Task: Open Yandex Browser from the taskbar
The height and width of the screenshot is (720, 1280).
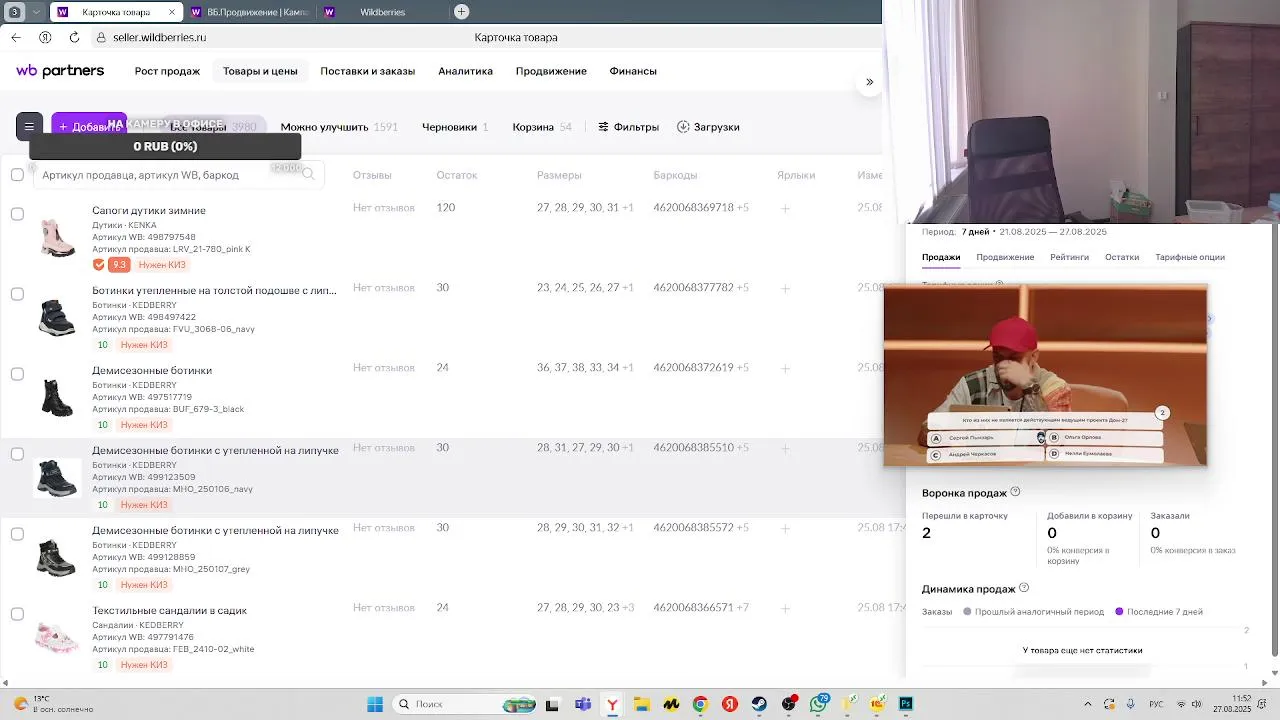Action: pos(612,704)
